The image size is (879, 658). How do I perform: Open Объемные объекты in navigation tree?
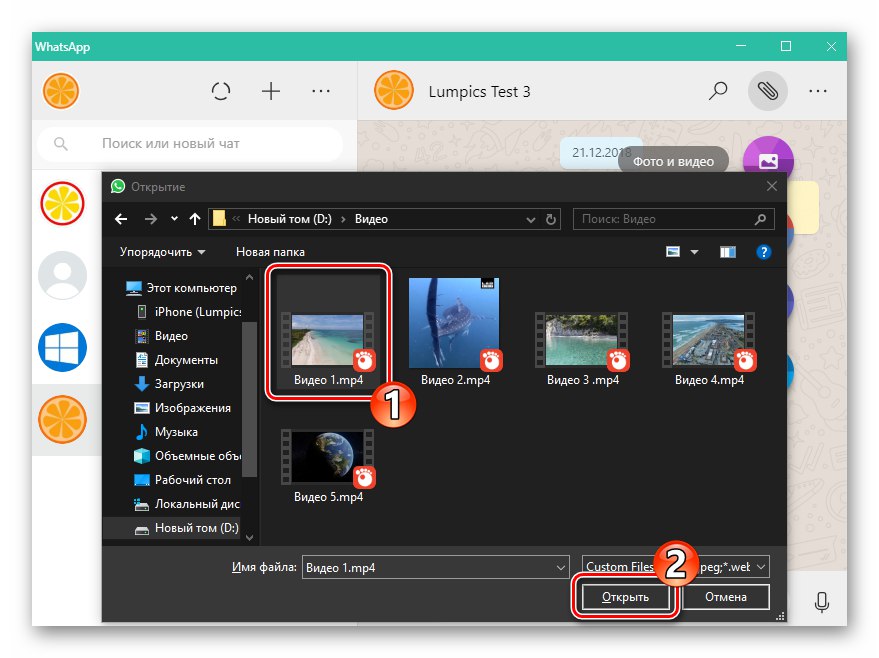pyautogui.click(x=188, y=456)
